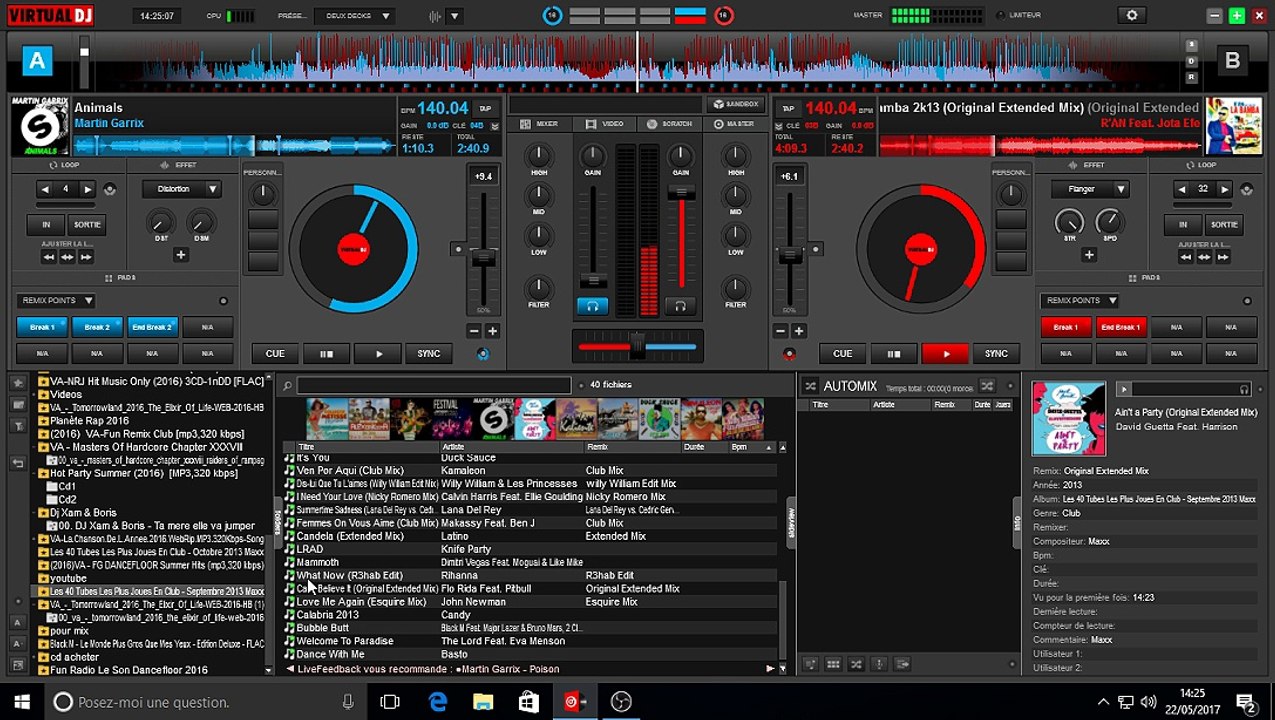This screenshot has width=1275, height=720.
Task: Open Windows Task View
Action: [x=390, y=702]
